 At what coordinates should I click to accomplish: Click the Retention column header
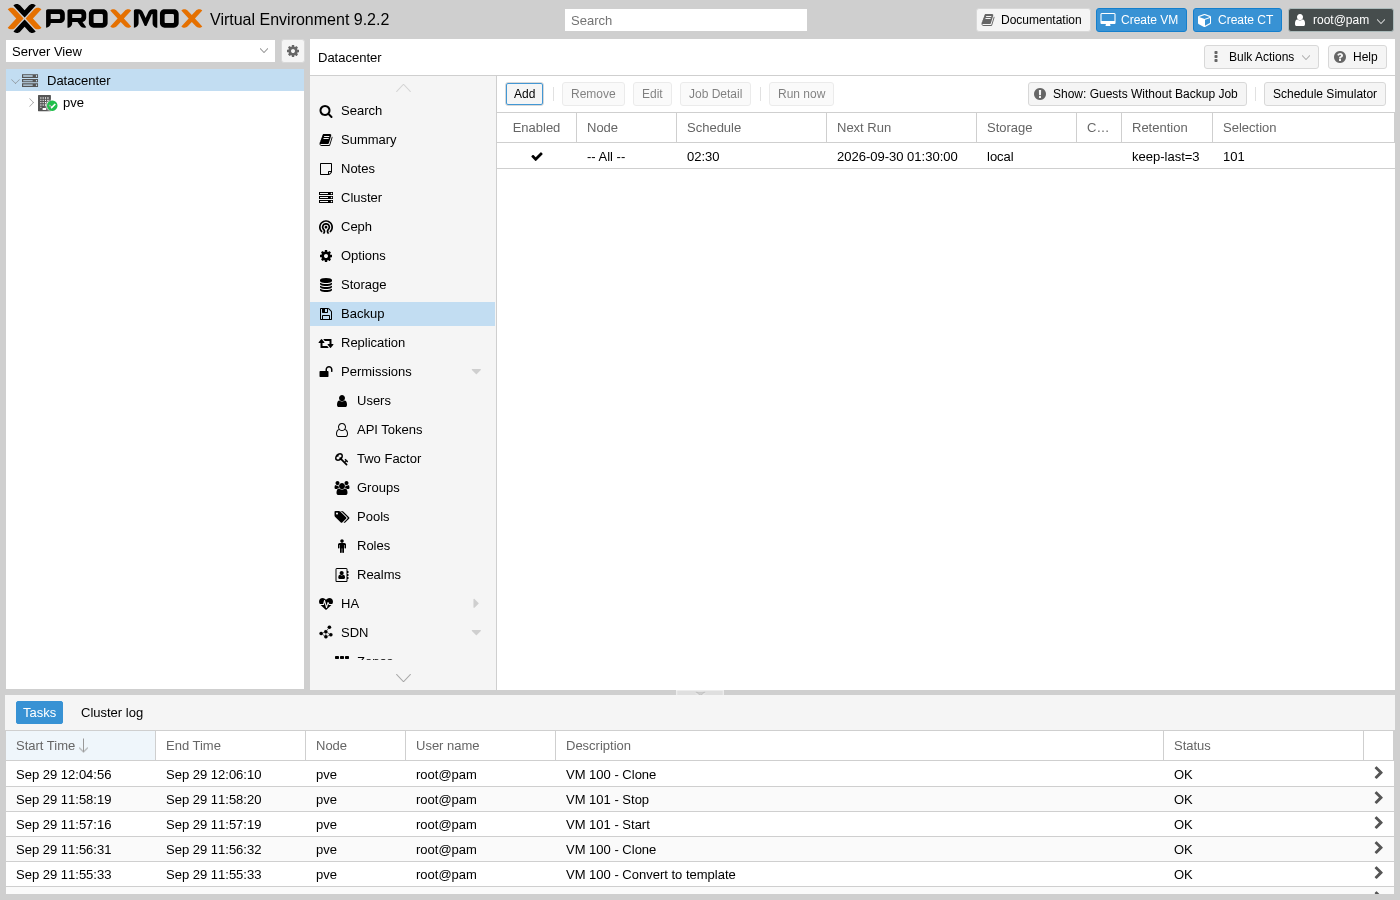[1167, 128]
